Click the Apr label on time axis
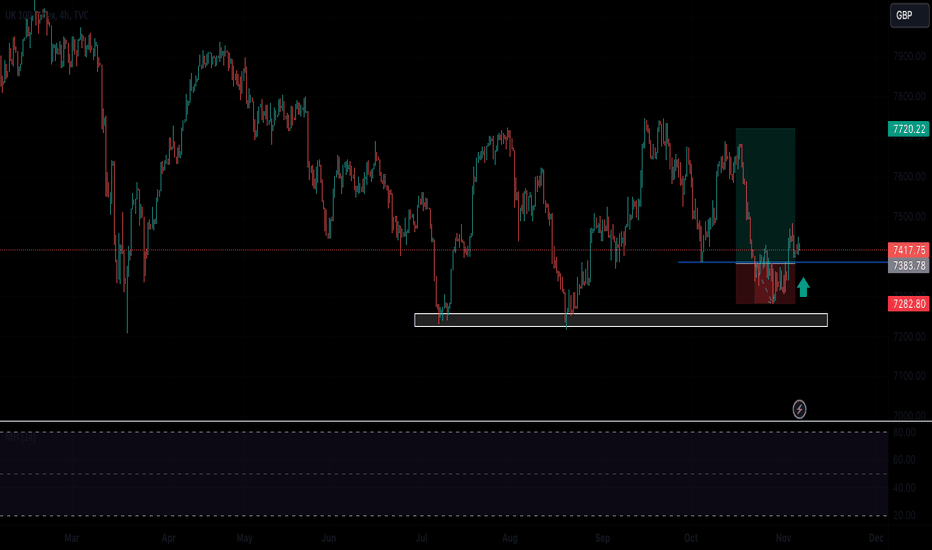Screen dimensions: 932x550 [168, 538]
